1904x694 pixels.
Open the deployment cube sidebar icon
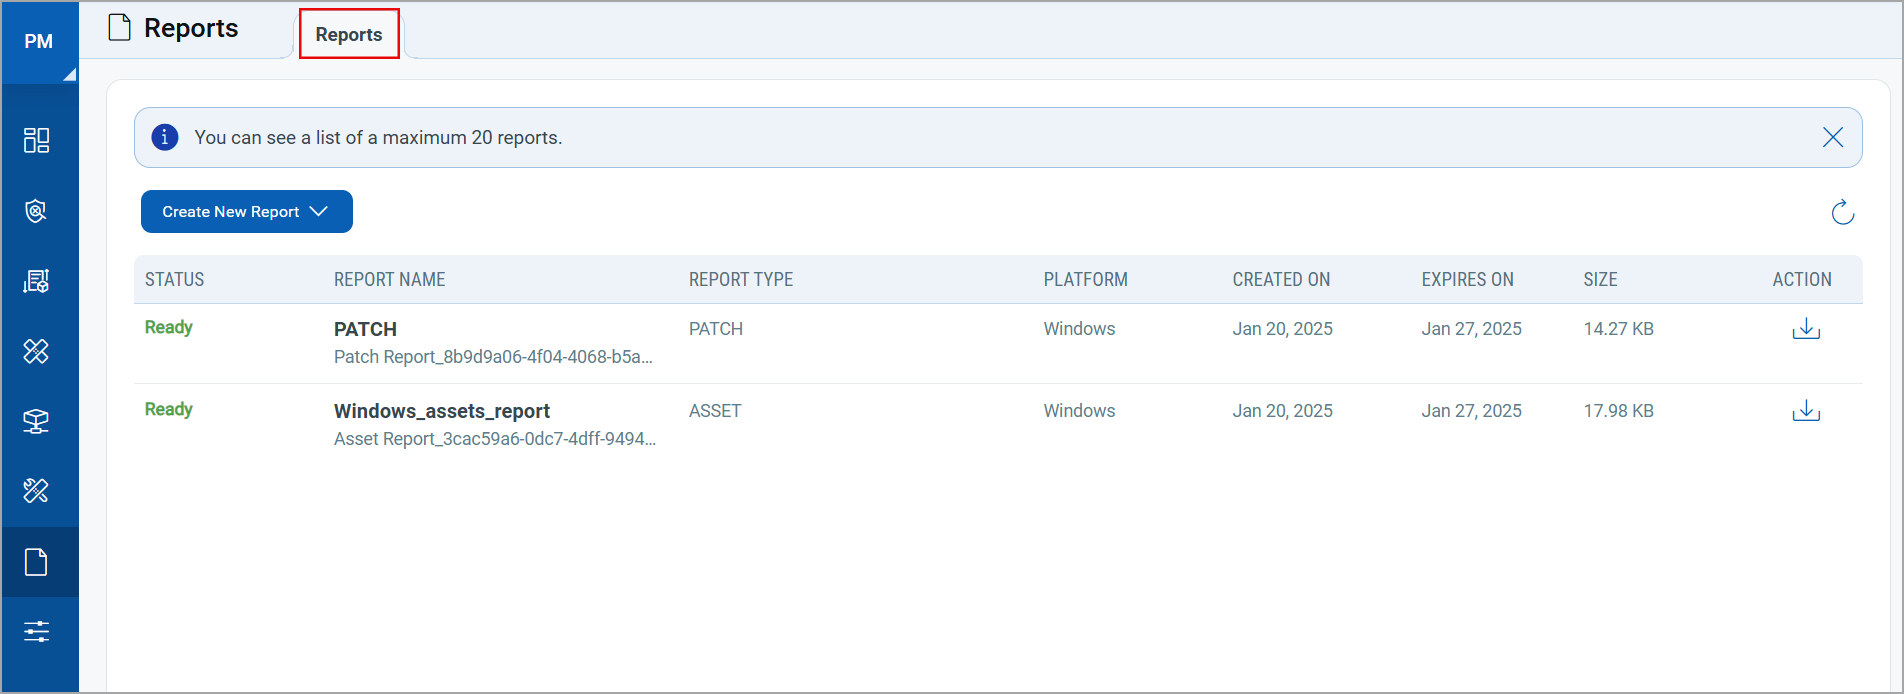point(37,421)
